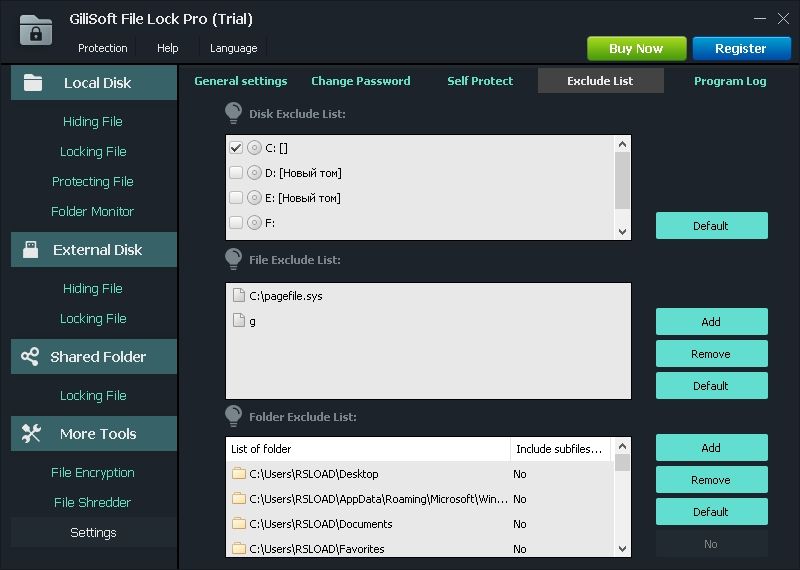Remove selected folder from Folder Exclude List
Image resolution: width=800 pixels, height=570 pixels.
point(711,480)
